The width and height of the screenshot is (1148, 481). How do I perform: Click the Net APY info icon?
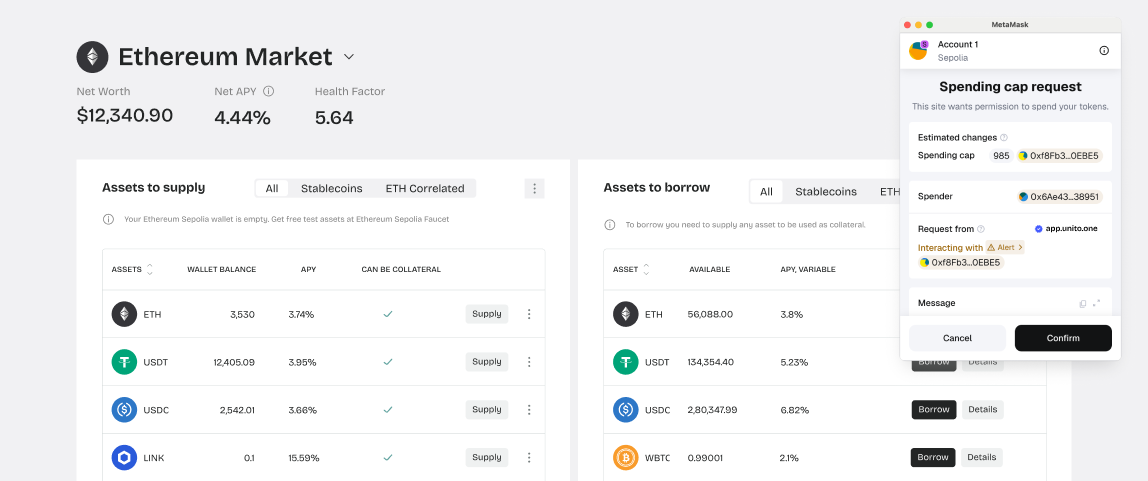click(269, 91)
